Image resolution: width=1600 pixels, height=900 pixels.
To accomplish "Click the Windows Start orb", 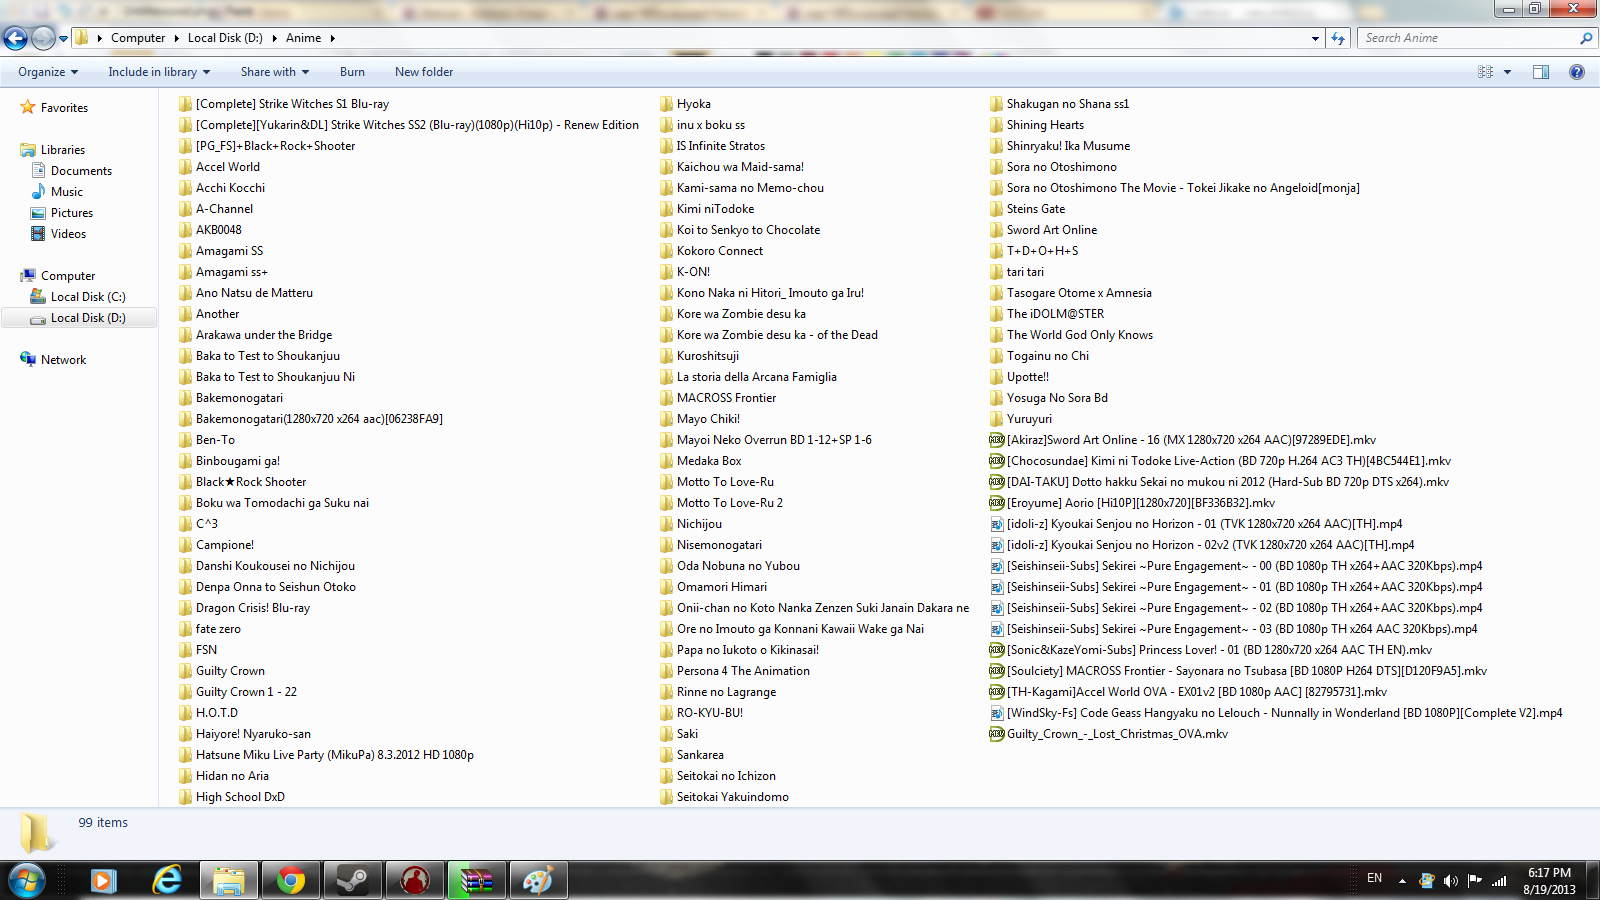I will tap(27, 881).
